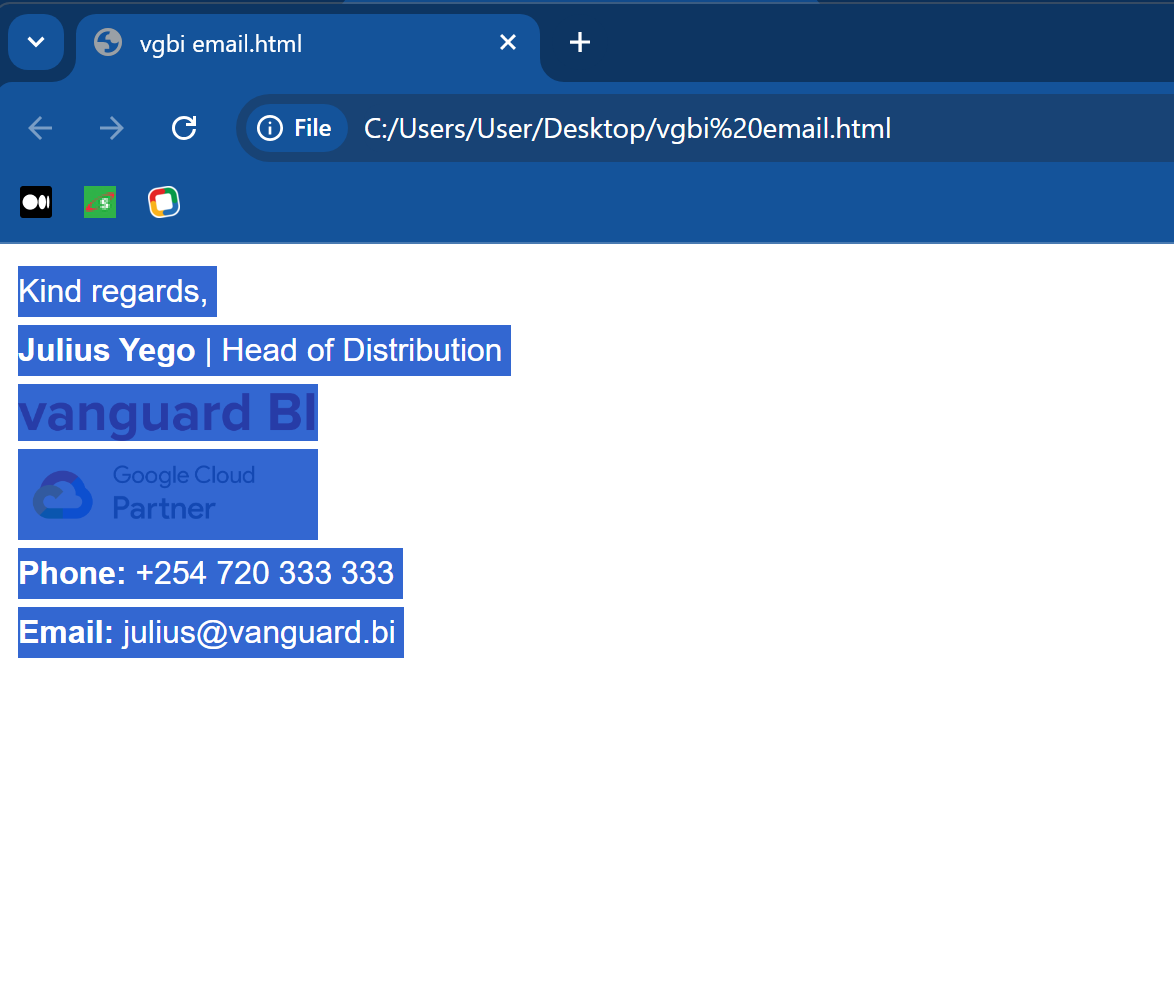Click the vanguard BI logo

point(168,412)
